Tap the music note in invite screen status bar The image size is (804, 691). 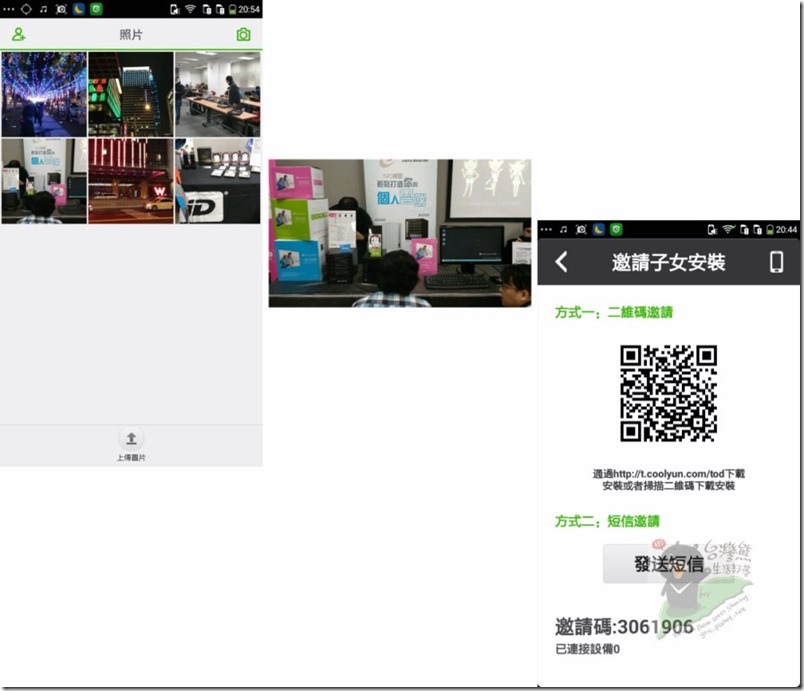click(564, 230)
